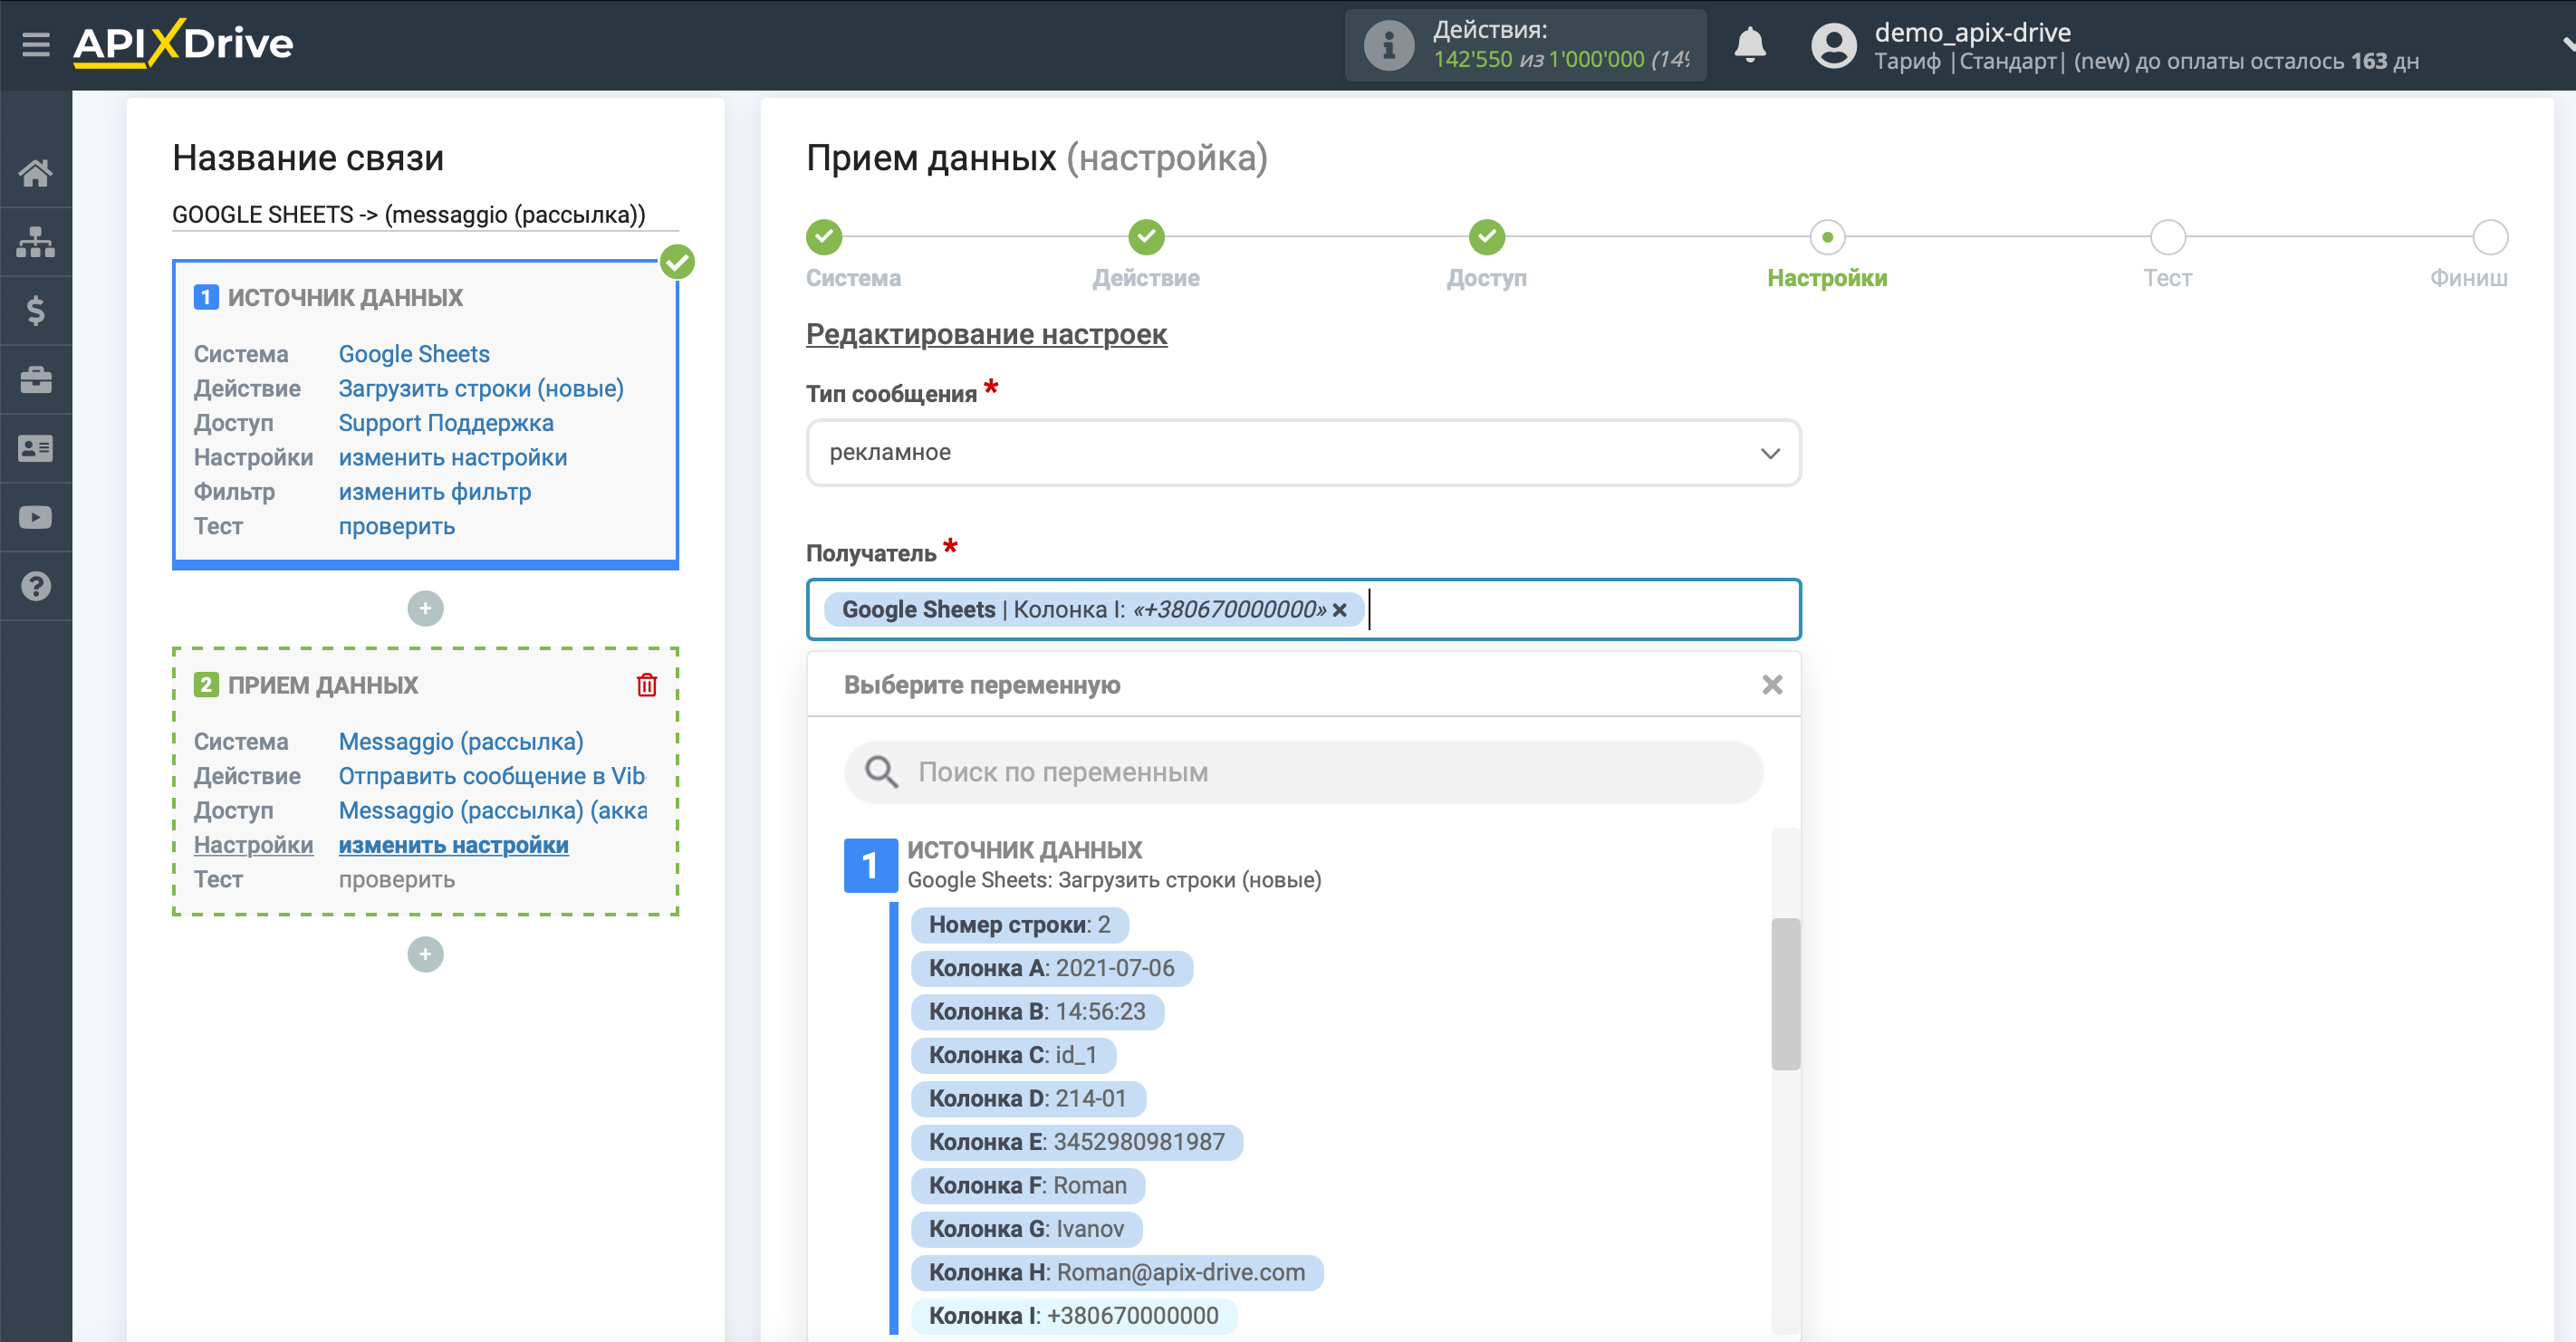Open Support Поддержка access link
2576x1342 pixels.
tap(446, 423)
